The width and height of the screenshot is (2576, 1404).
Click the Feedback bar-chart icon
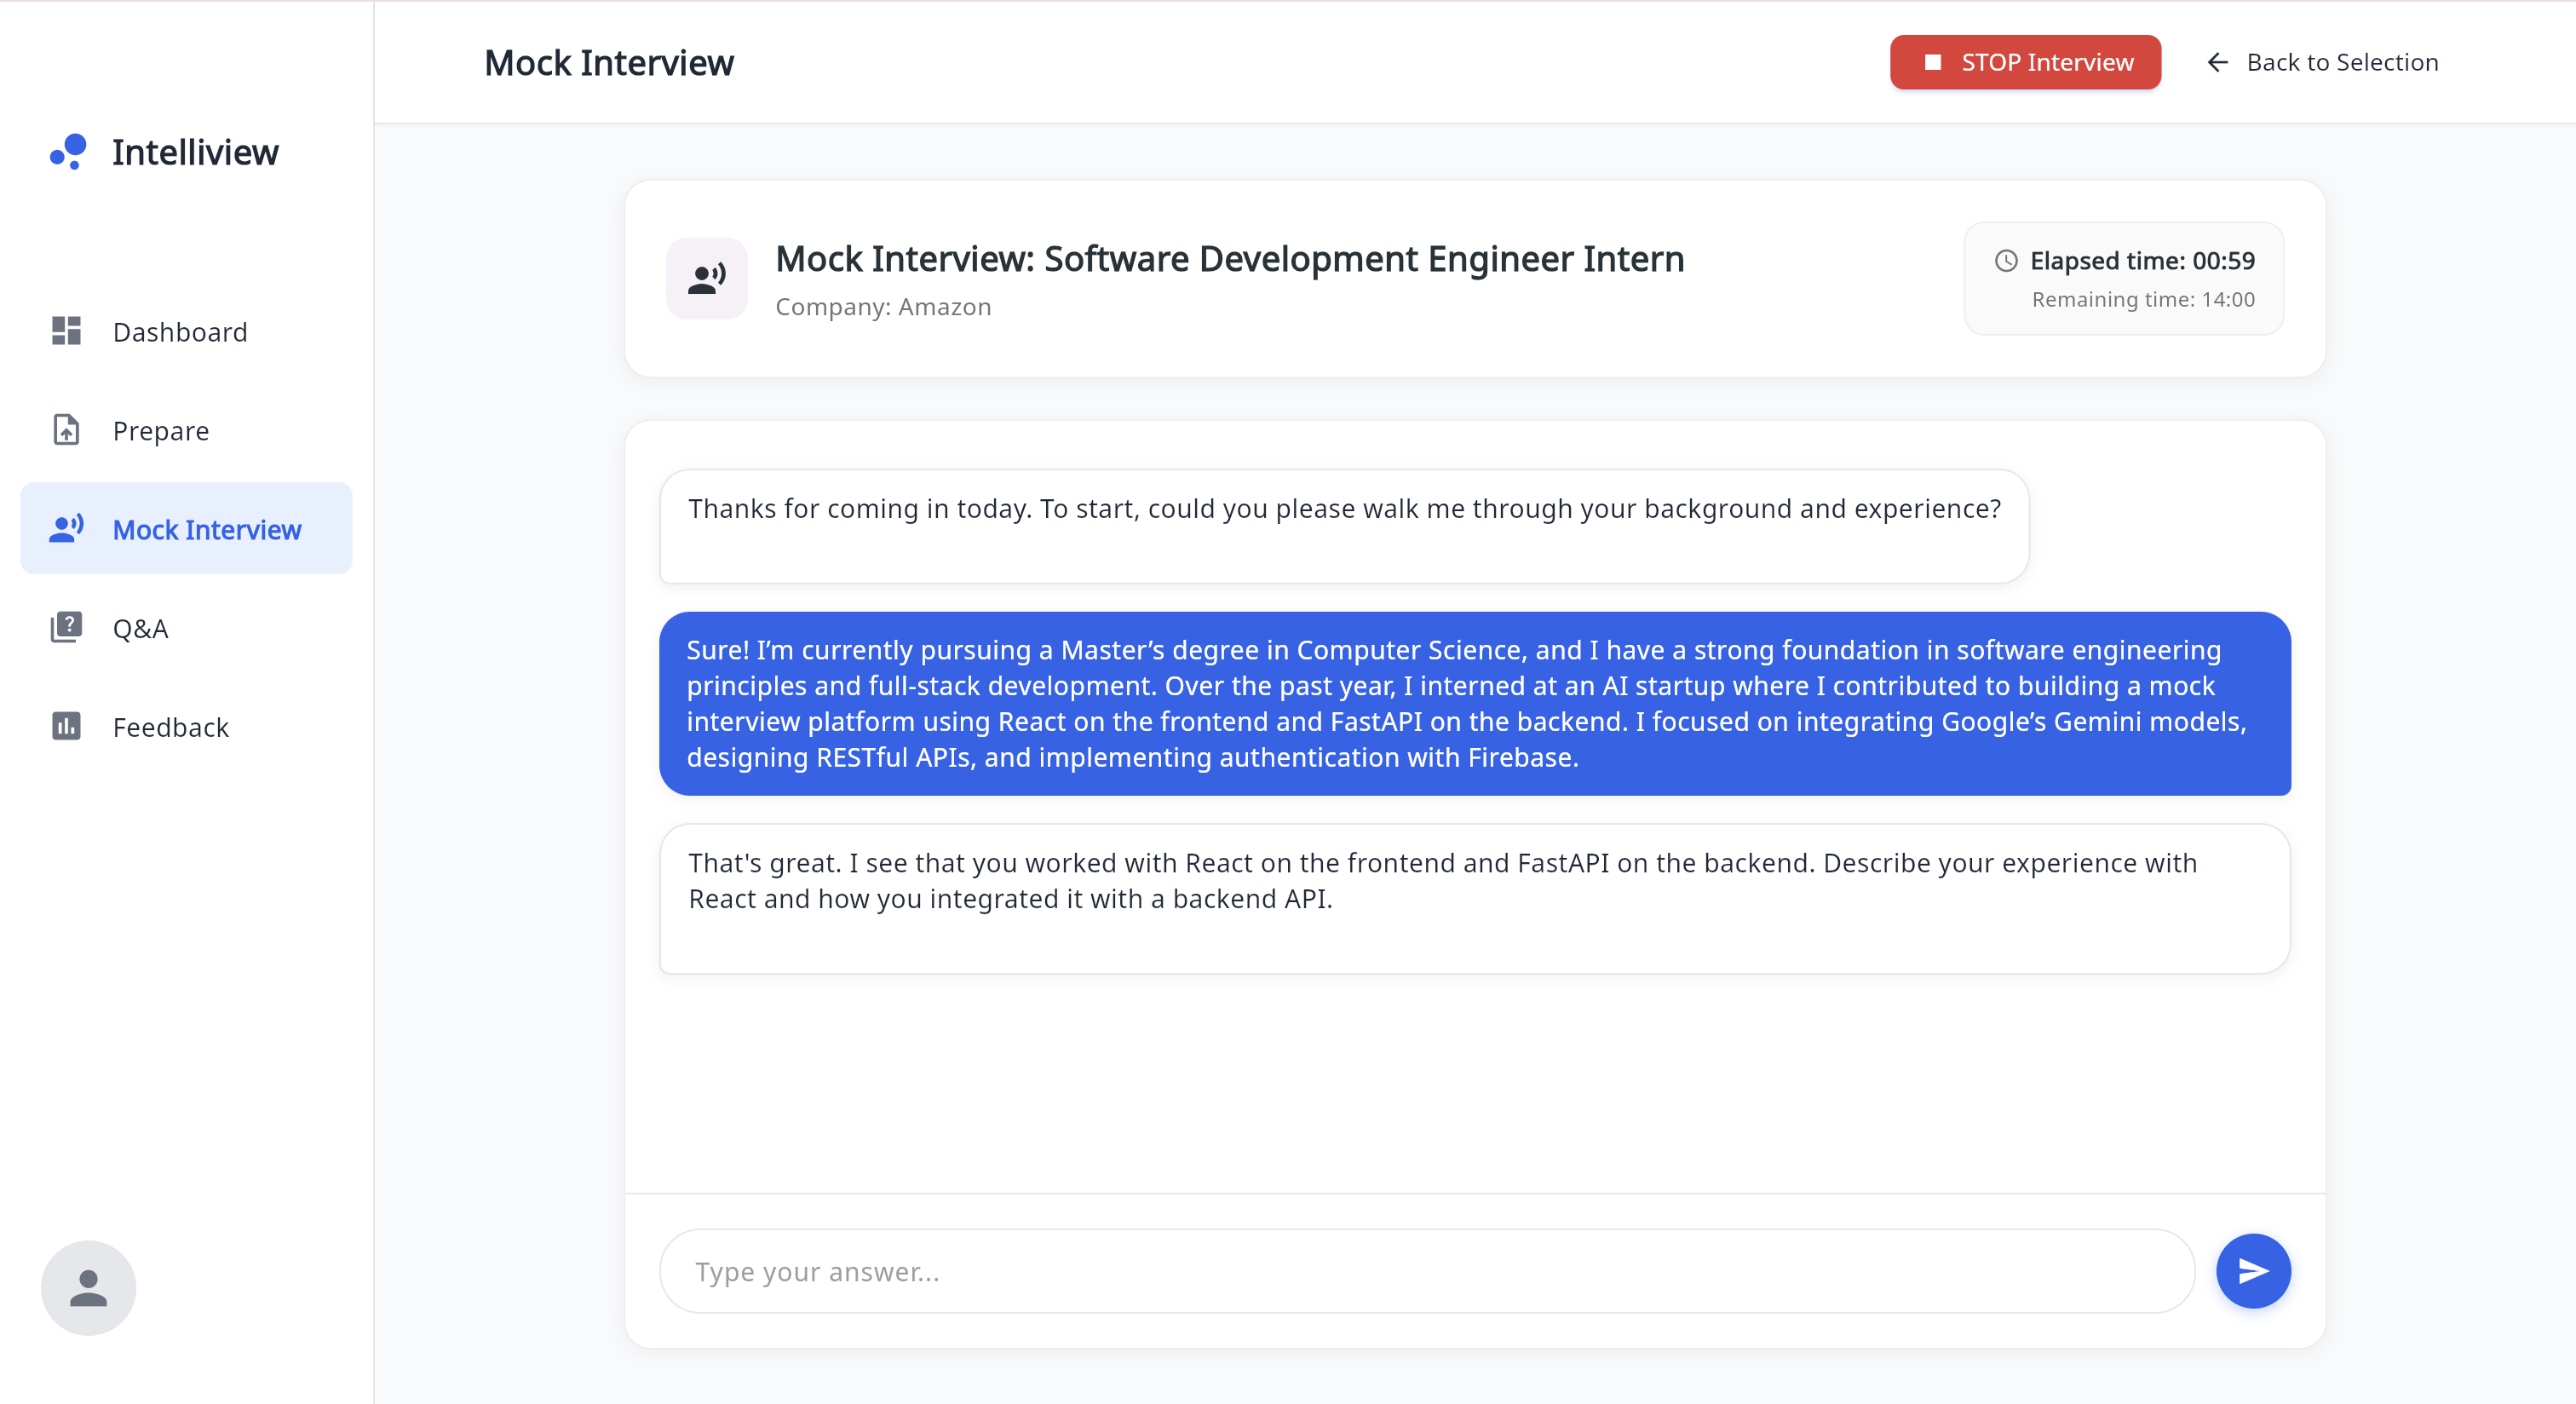[x=66, y=727]
